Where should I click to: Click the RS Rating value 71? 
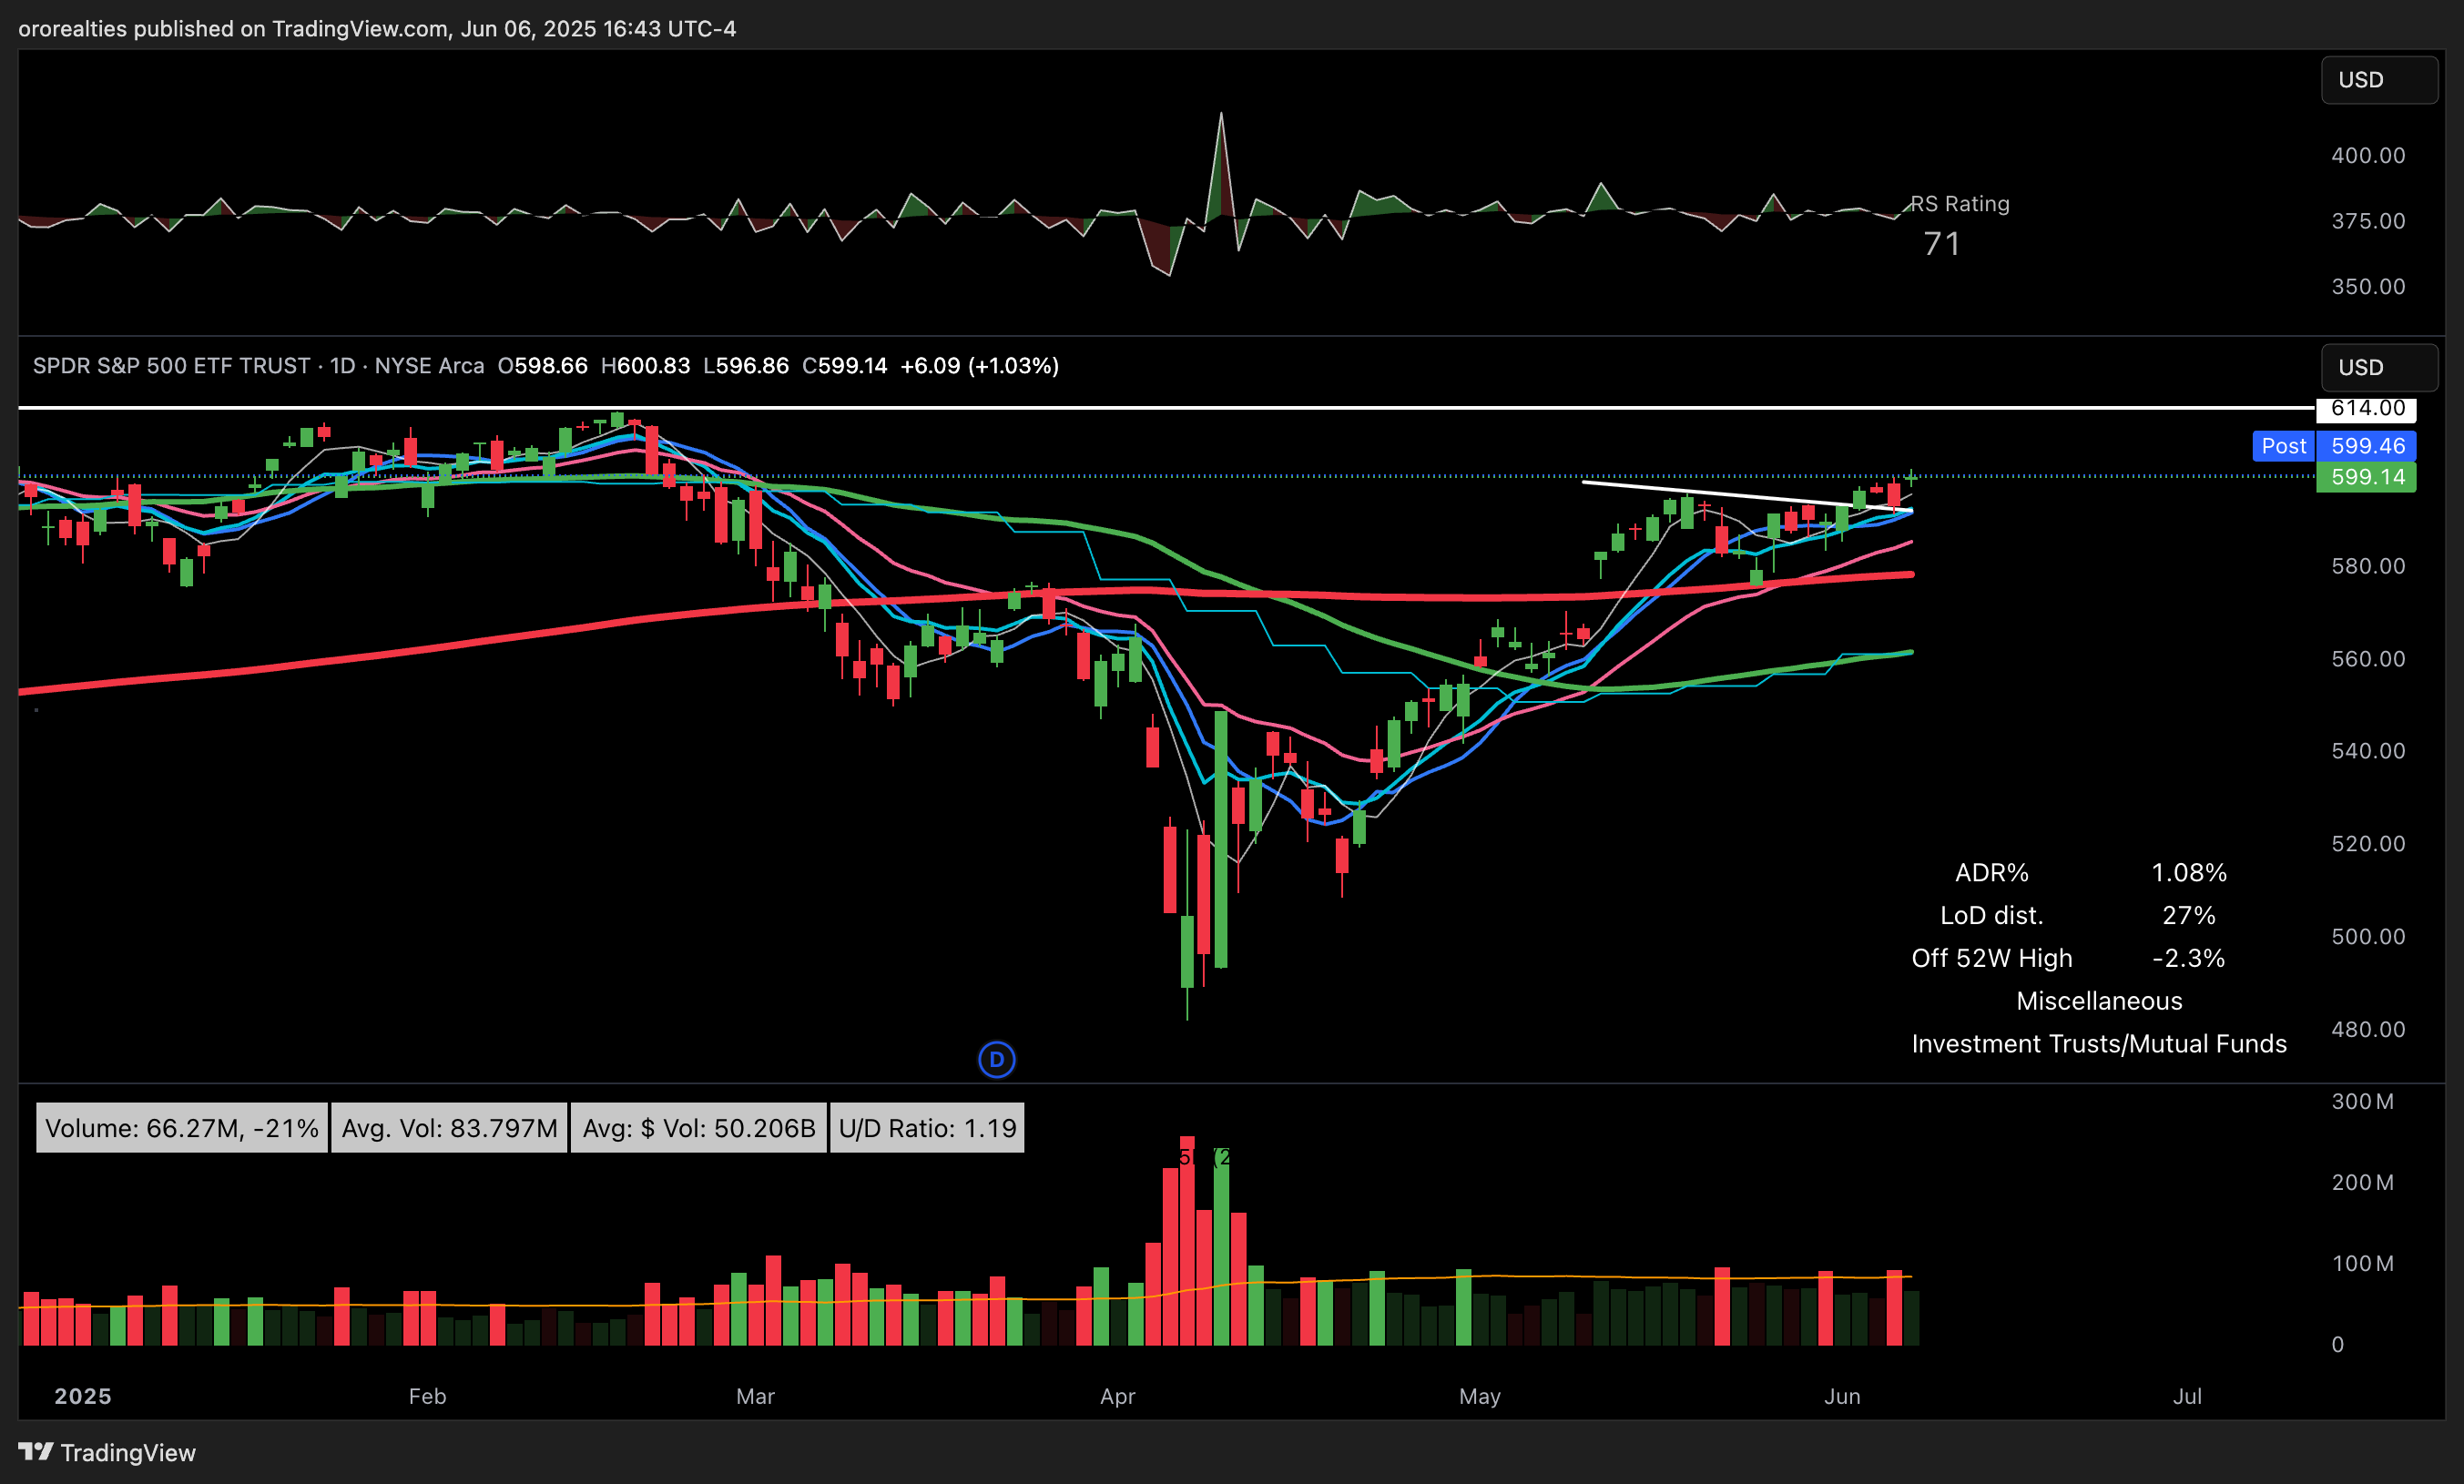pos(1942,244)
